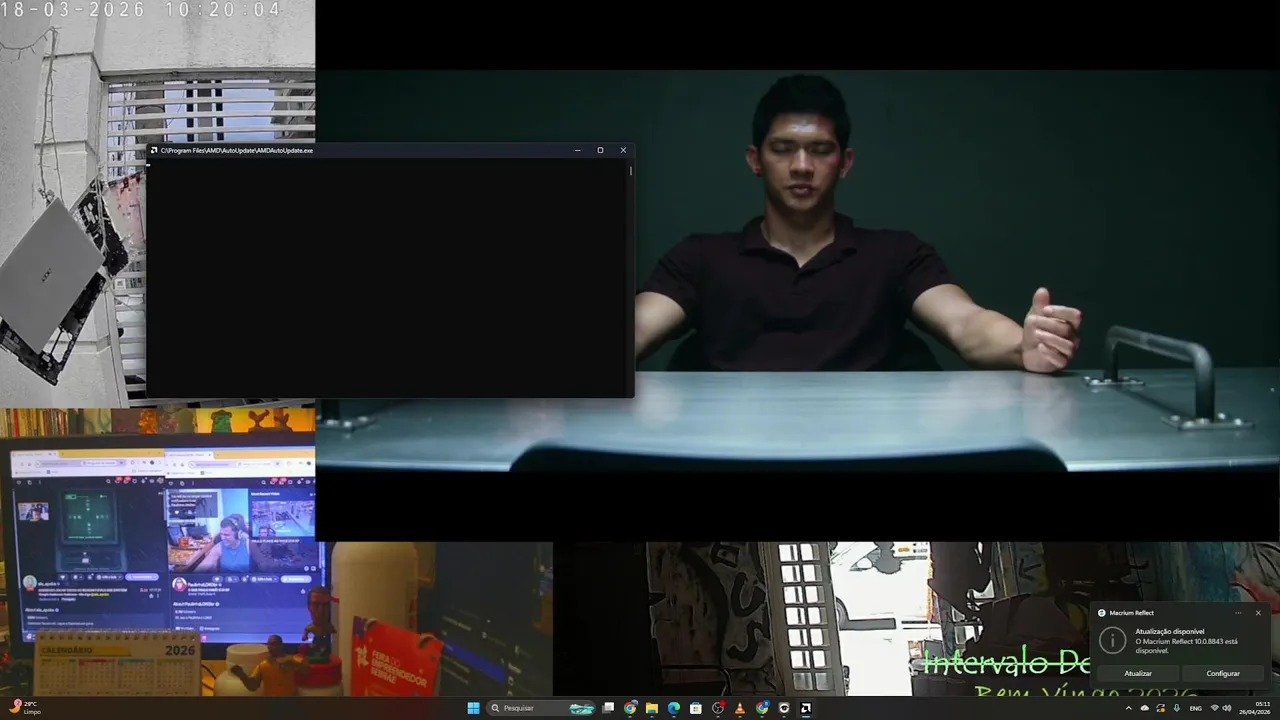This screenshot has height=720, width=1280.
Task: Open the Chrome icon next to VLC
Action: tap(762, 708)
